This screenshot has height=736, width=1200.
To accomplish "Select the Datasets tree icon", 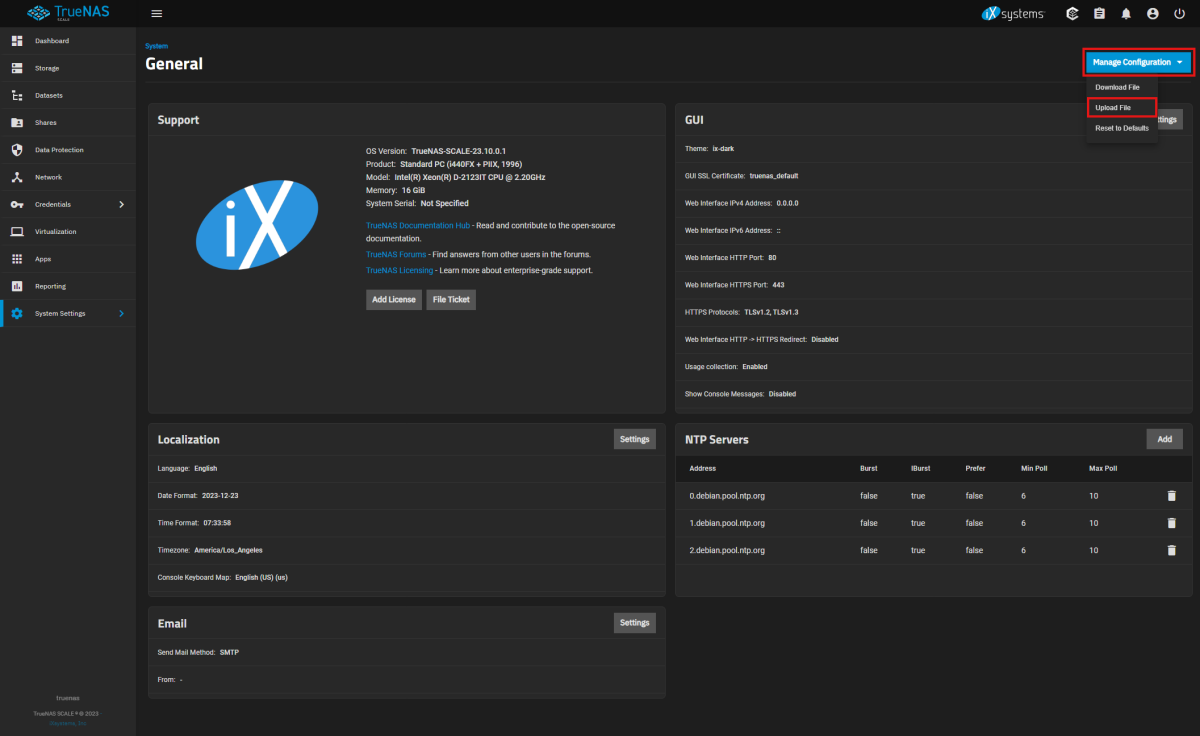I will (16, 95).
